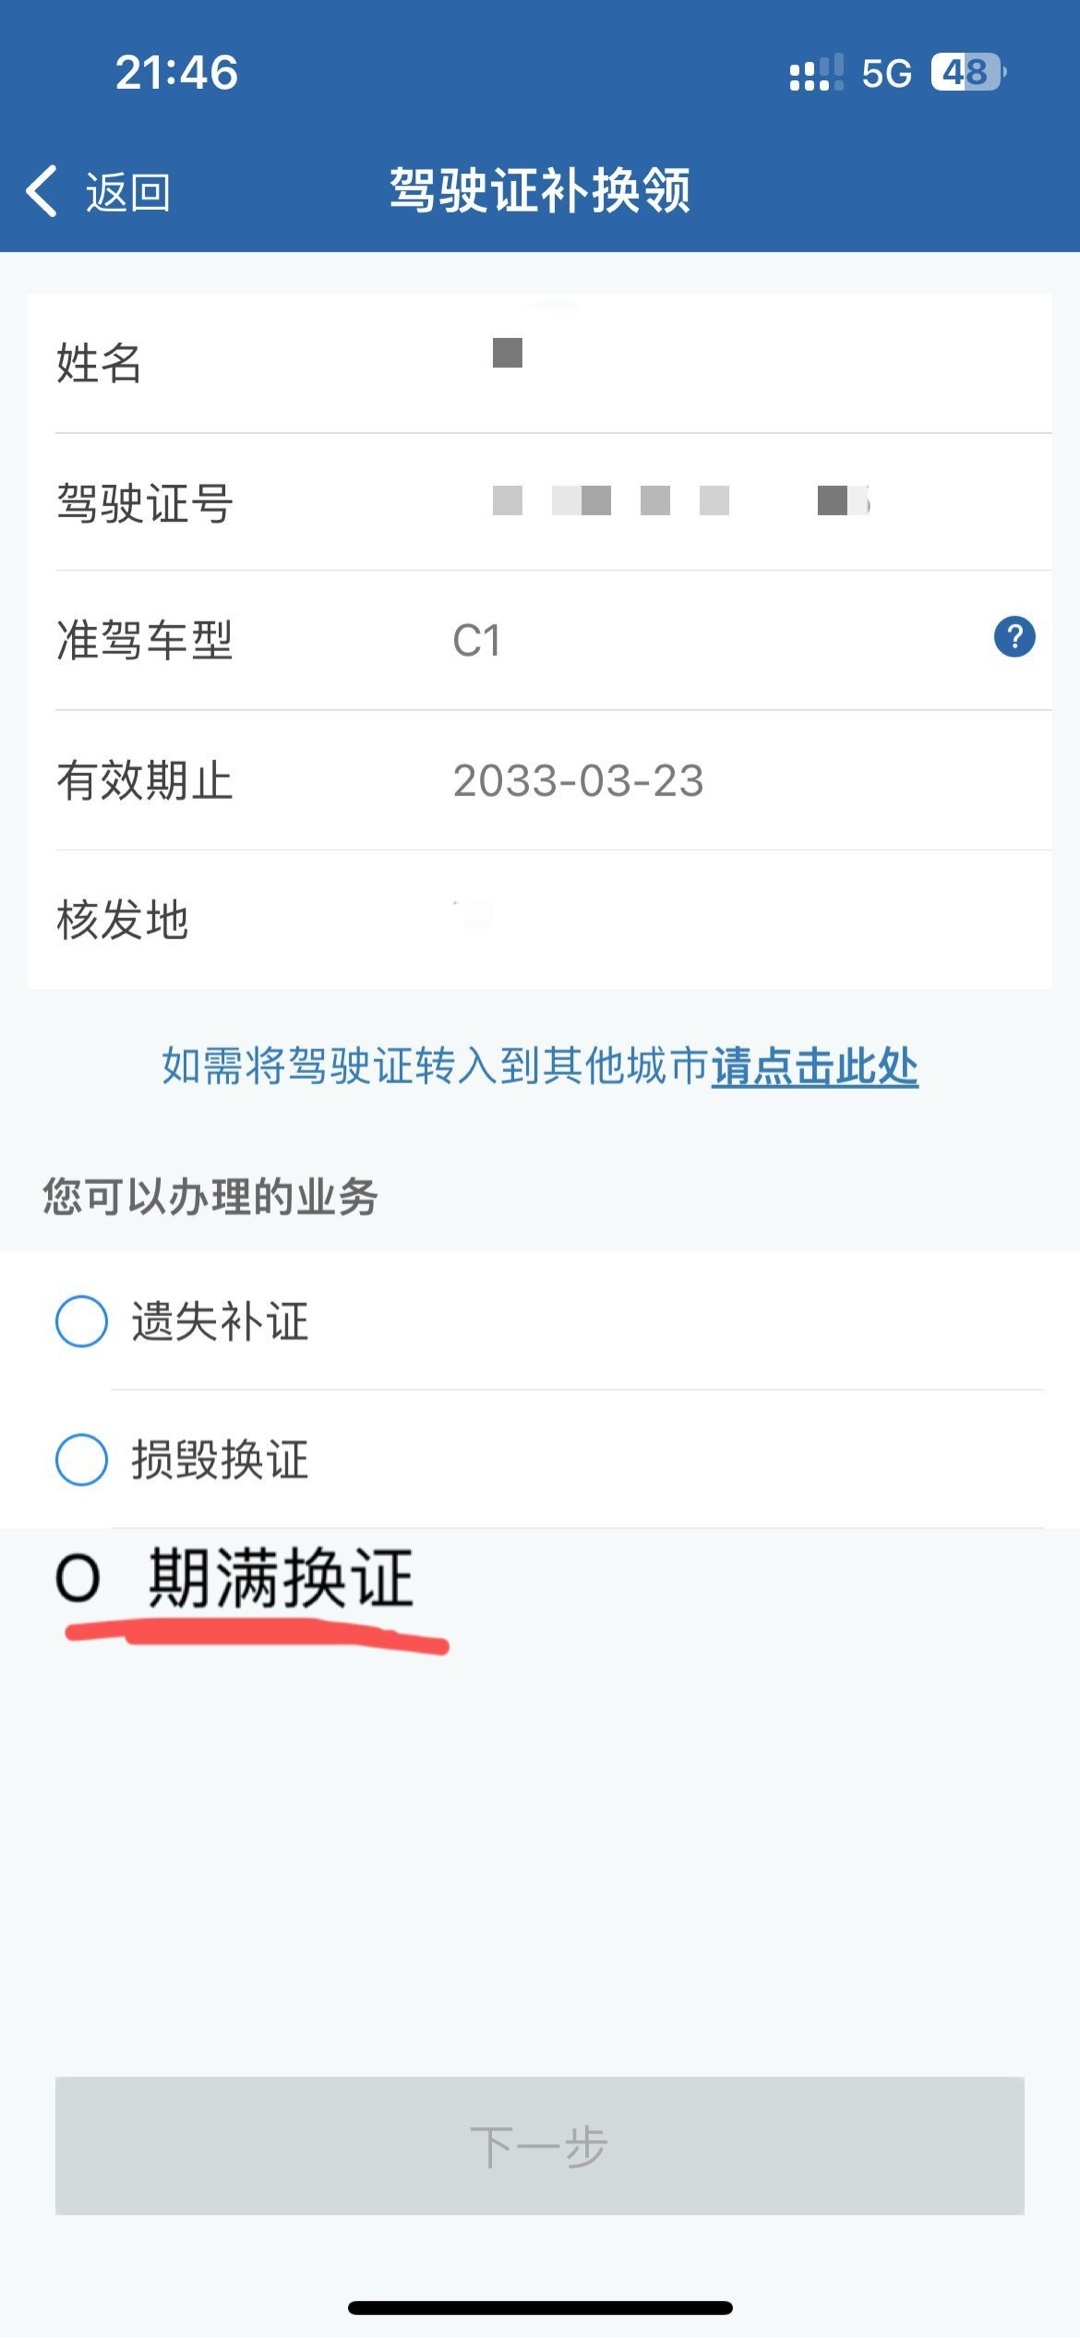Tap the 期满换证 text label

[x=281, y=1579]
